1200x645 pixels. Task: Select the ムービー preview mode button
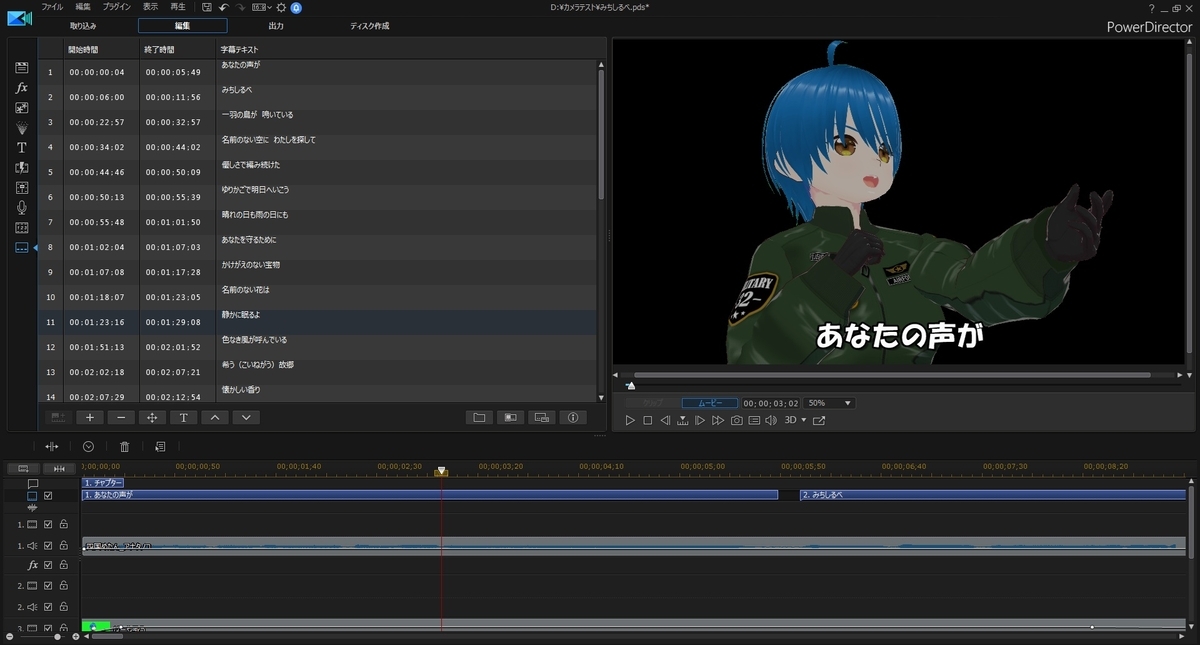(710, 403)
